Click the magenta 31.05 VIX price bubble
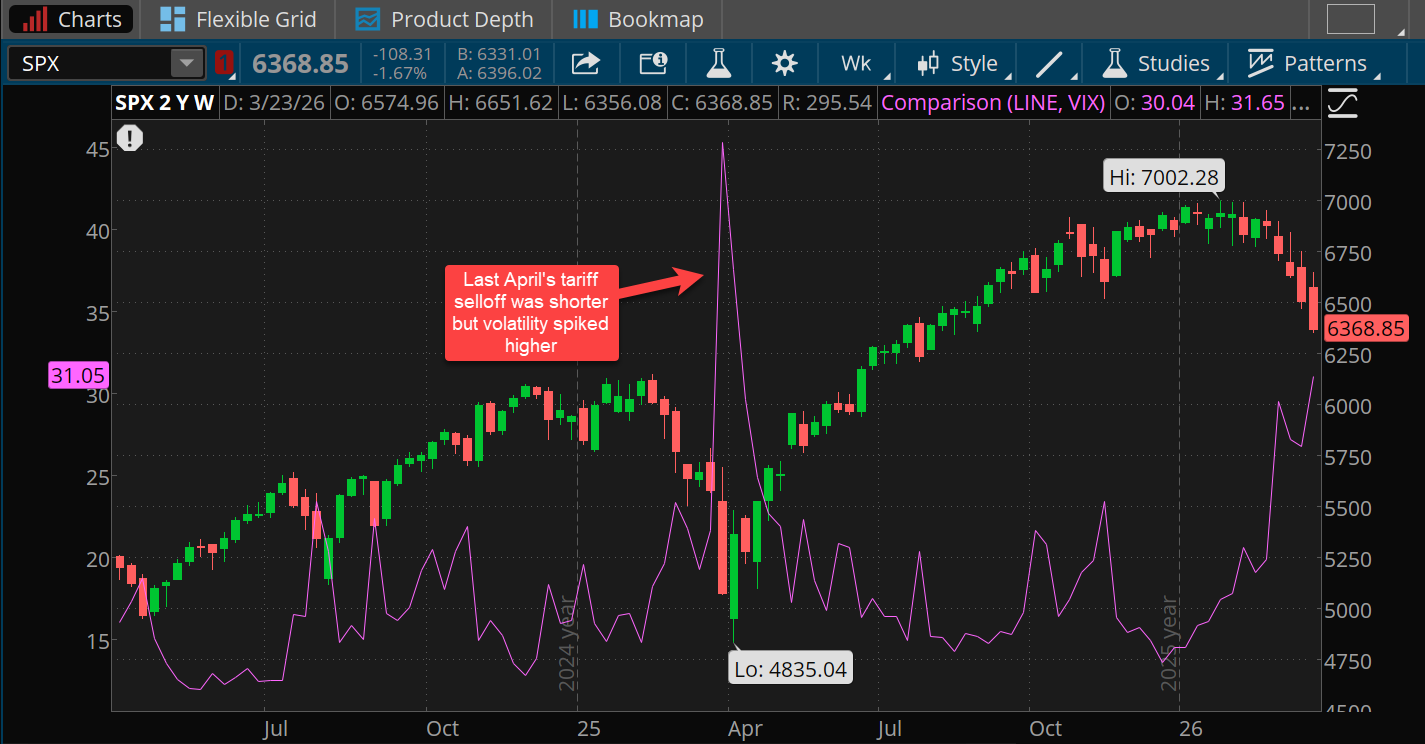Image resolution: width=1425 pixels, height=744 pixels. [77, 375]
